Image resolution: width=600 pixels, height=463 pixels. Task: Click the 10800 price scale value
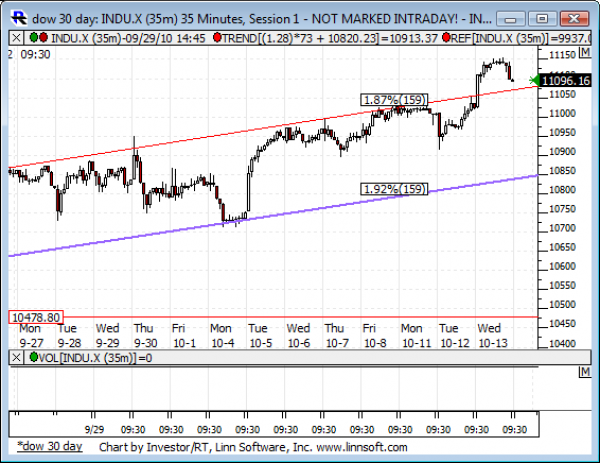[x=562, y=190]
